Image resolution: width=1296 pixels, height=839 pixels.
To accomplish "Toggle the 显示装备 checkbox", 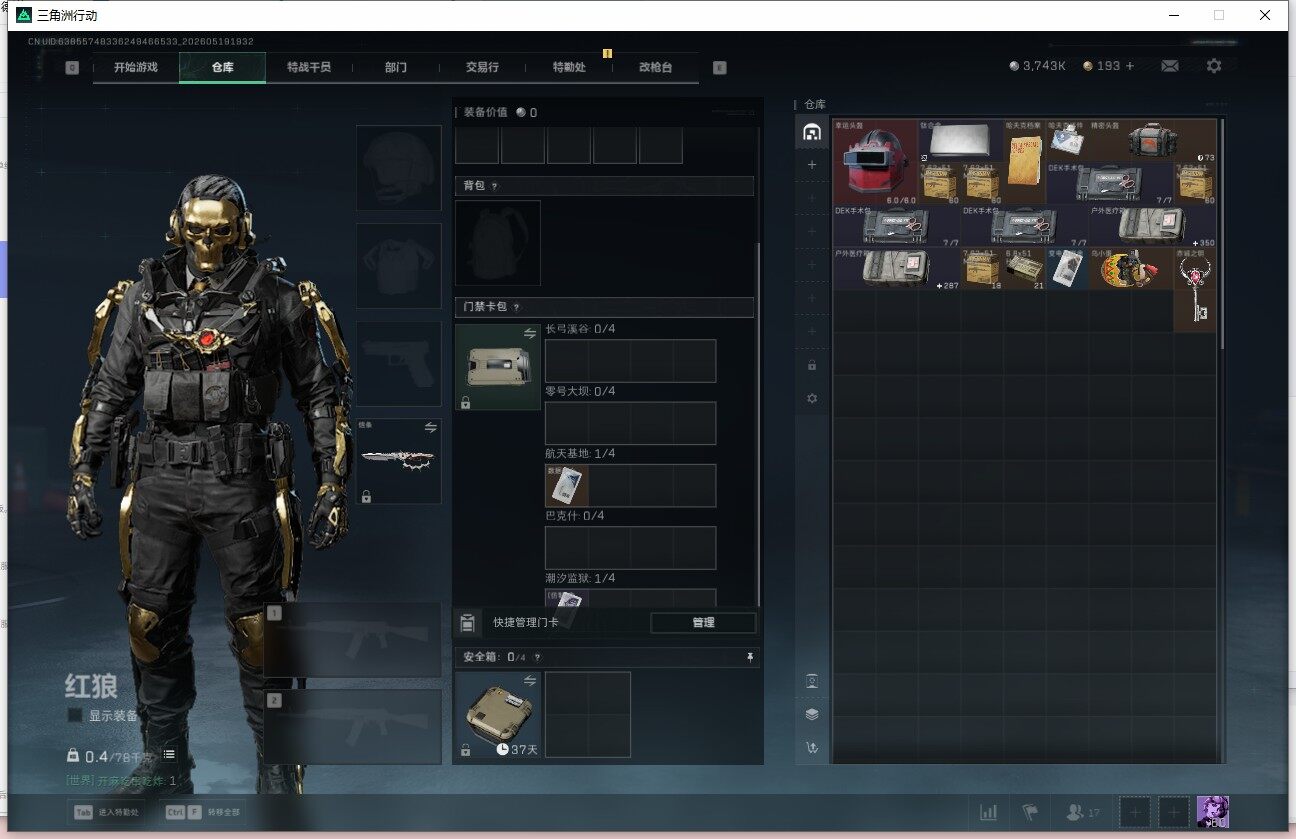I will tap(75, 715).
